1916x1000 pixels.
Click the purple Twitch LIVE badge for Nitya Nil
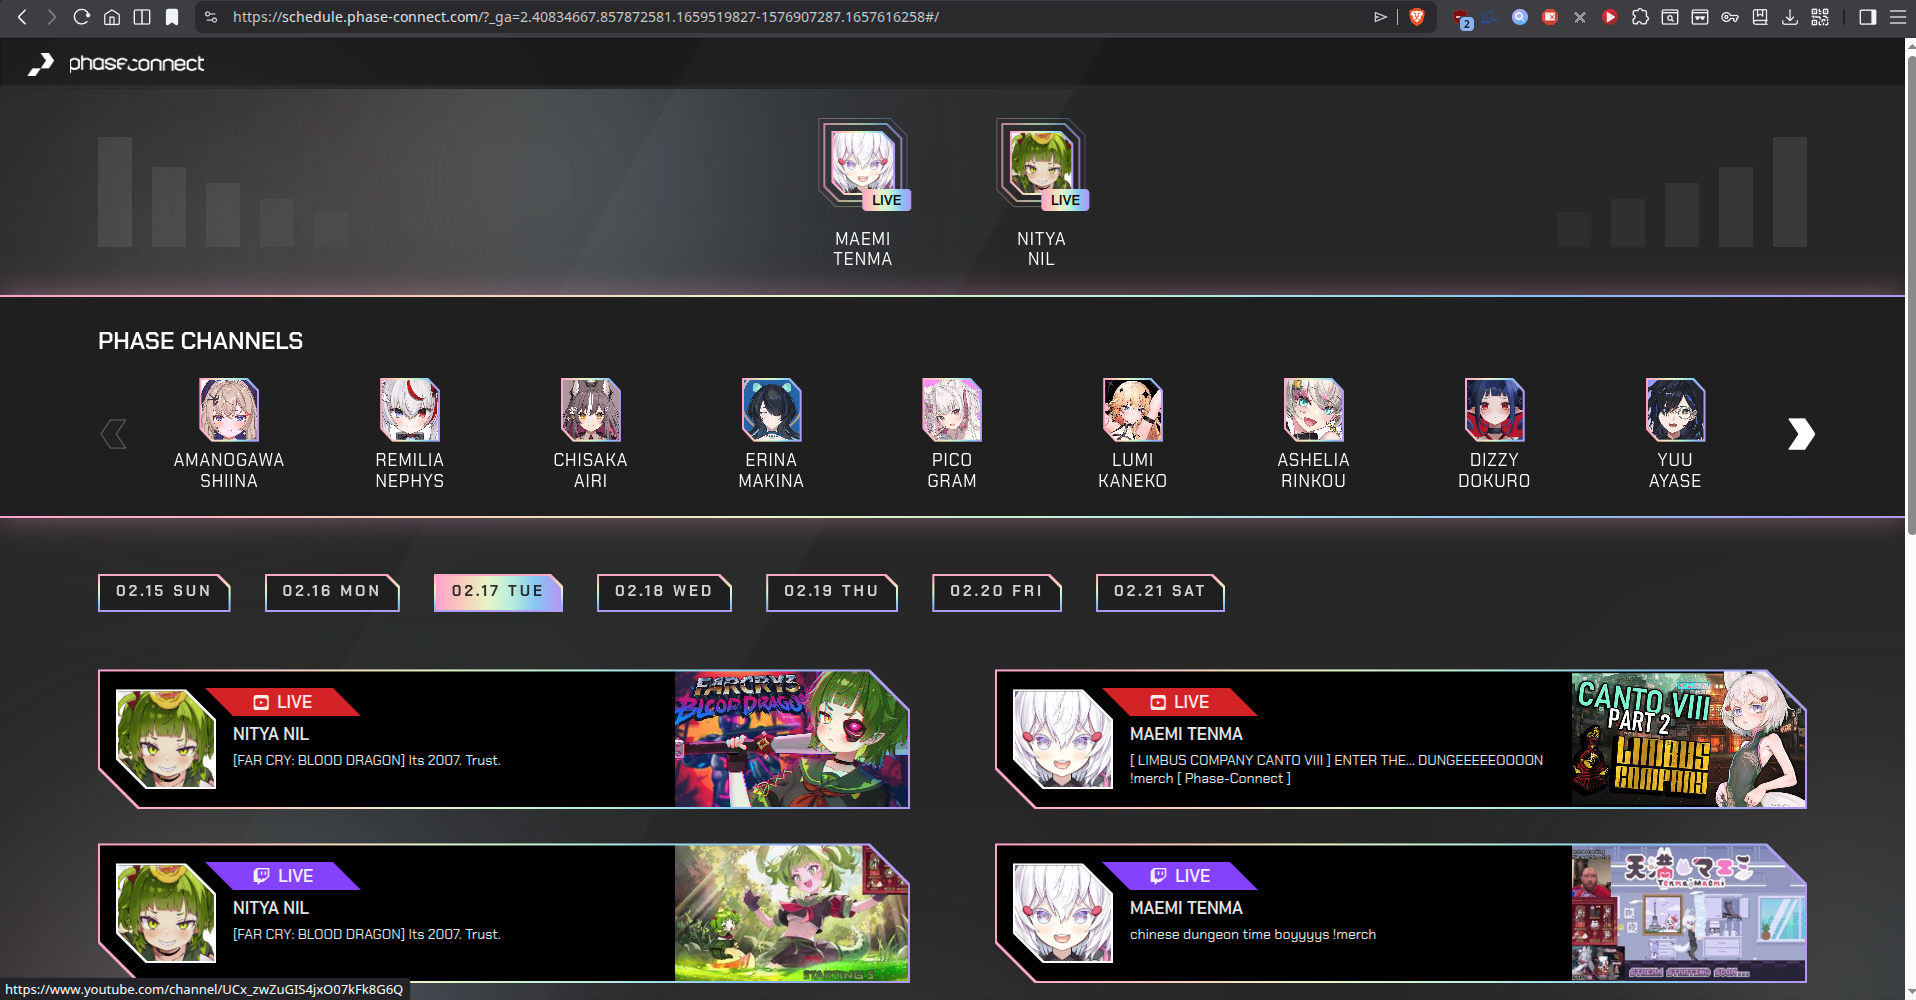click(283, 876)
